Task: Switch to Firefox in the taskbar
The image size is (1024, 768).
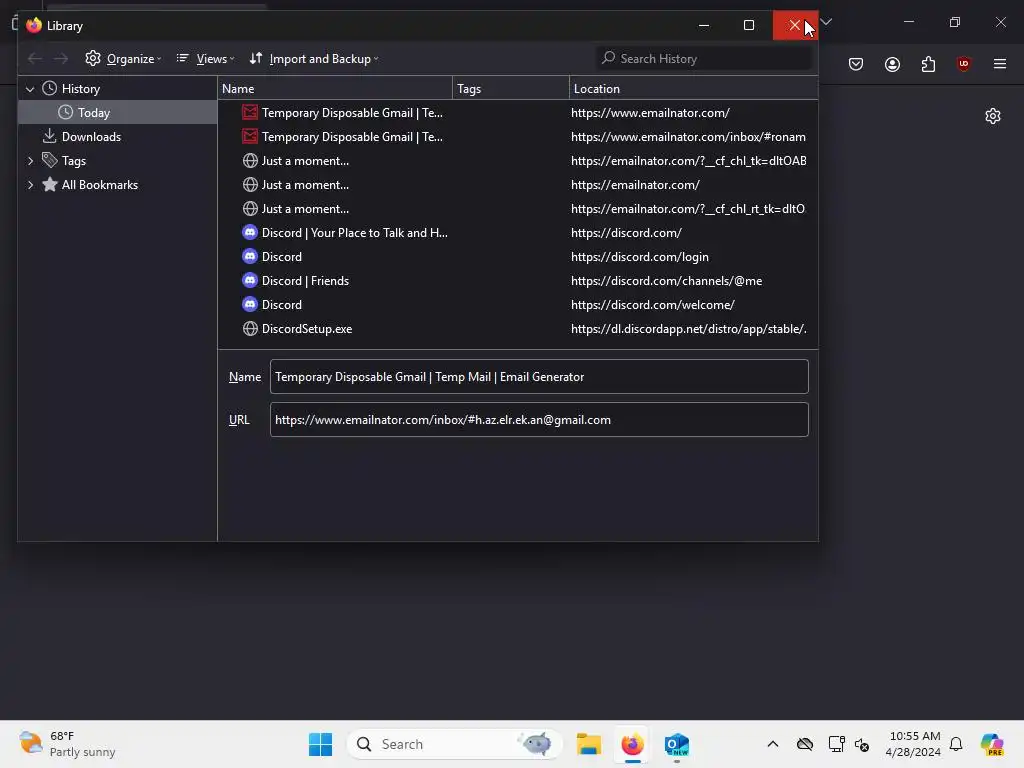Action: click(632, 744)
